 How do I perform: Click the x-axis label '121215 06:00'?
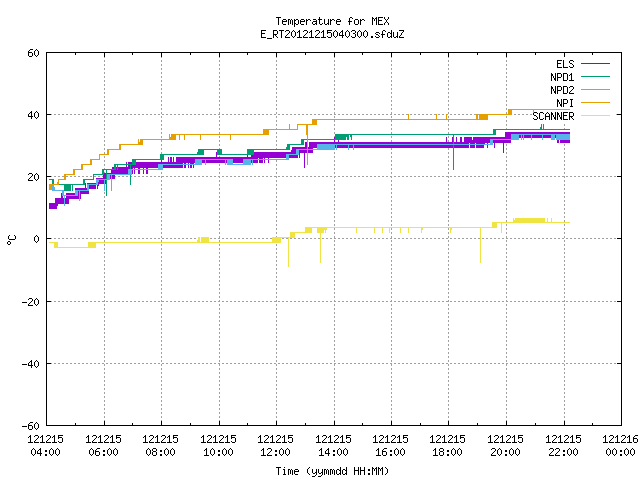pyautogui.click(x=103, y=446)
